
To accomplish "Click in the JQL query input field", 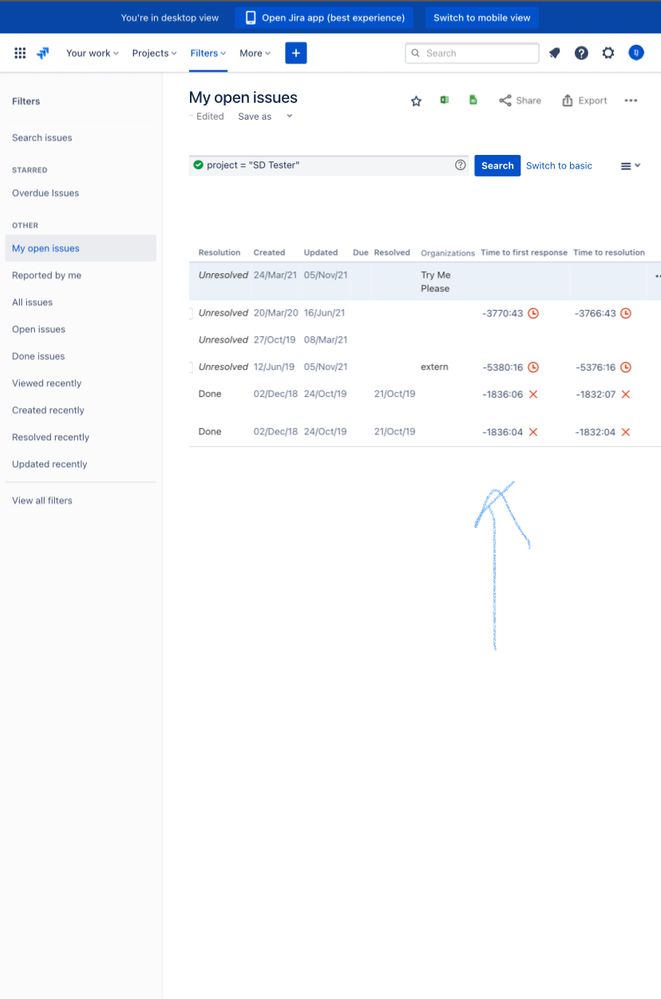I will (x=328, y=165).
